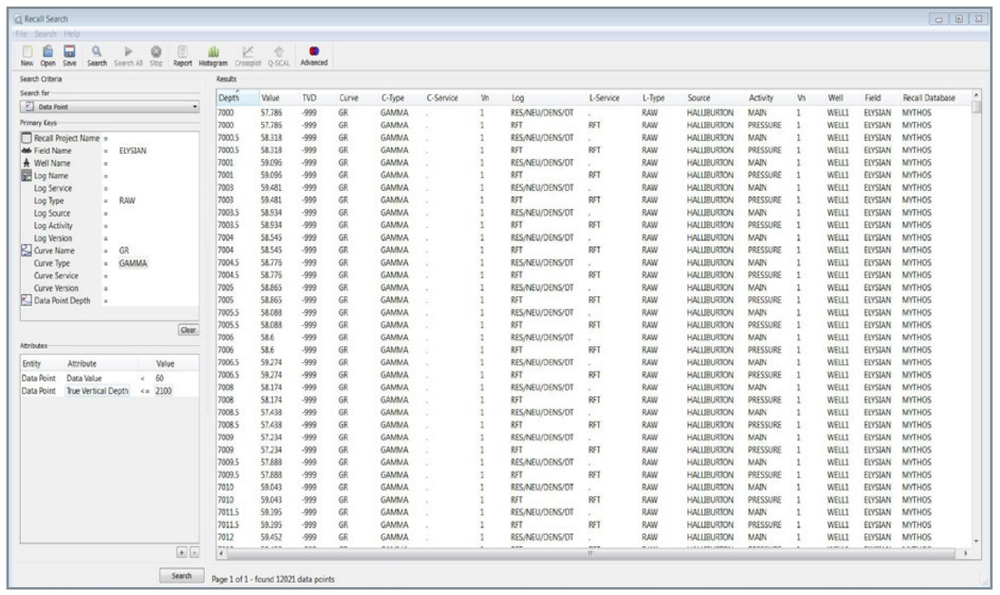Image resolution: width=1000 pixels, height=595 pixels.
Task: Click the New toolbar icon
Action: (27, 55)
